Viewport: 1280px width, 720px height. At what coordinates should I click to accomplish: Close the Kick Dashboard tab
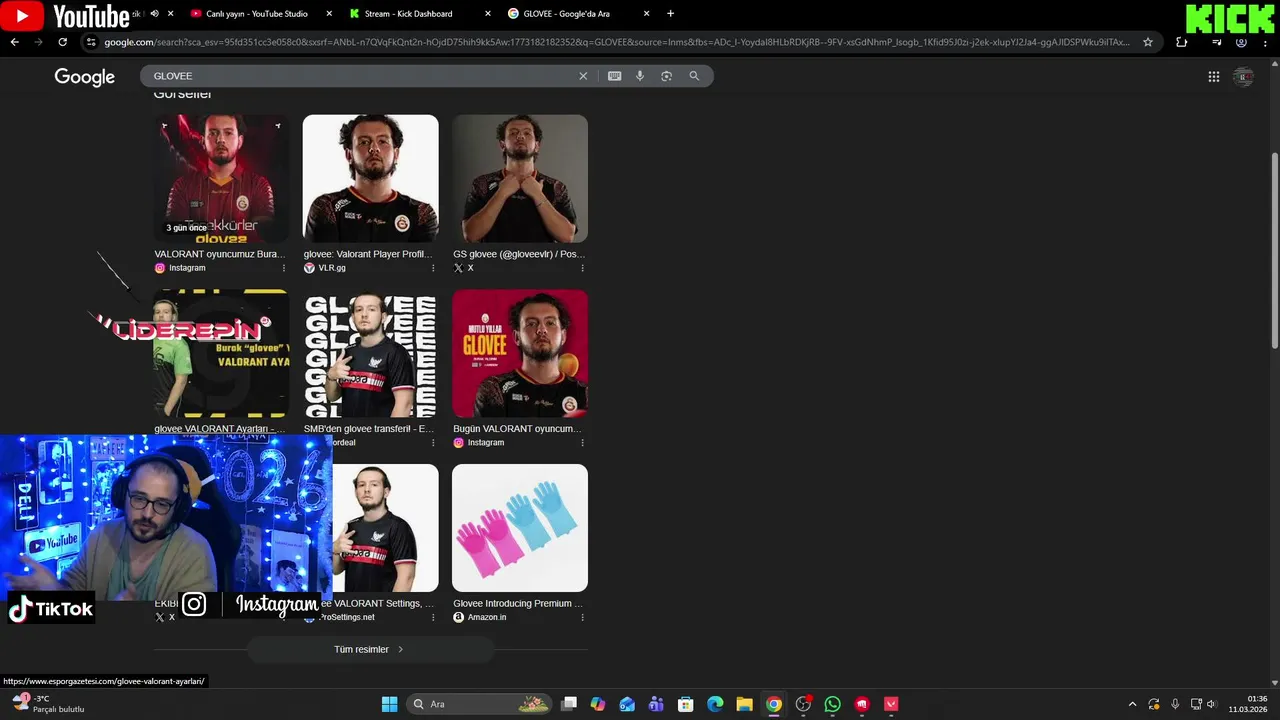click(488, 14)
